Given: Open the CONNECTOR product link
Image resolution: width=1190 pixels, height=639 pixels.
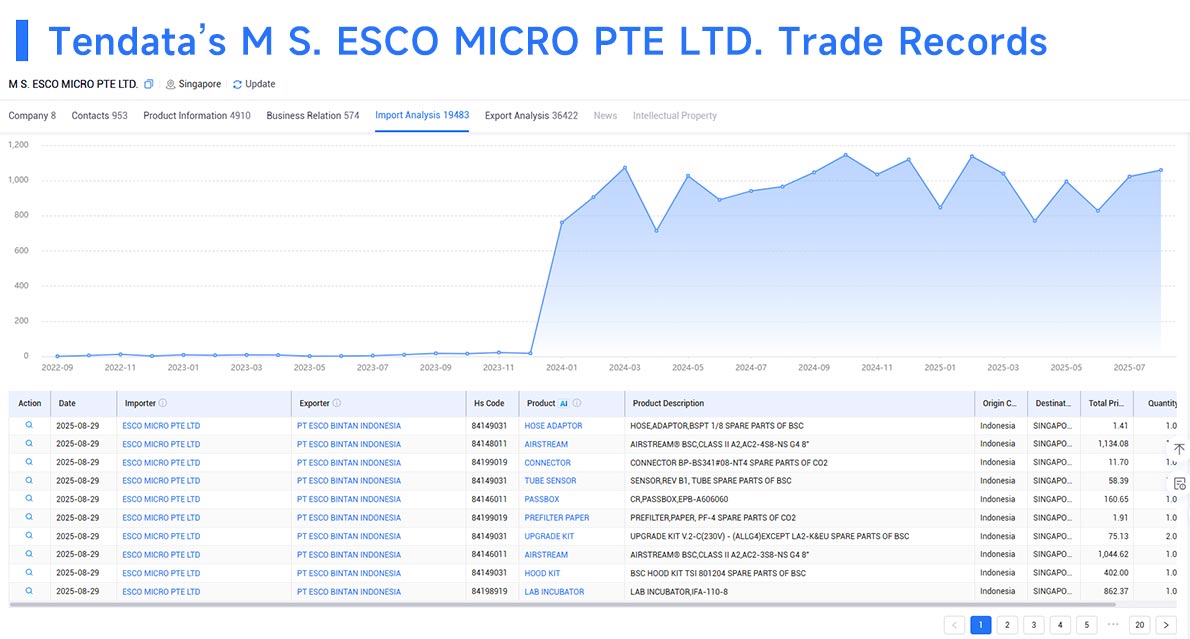Looking at the screenshot, I should tap(547, 462).
